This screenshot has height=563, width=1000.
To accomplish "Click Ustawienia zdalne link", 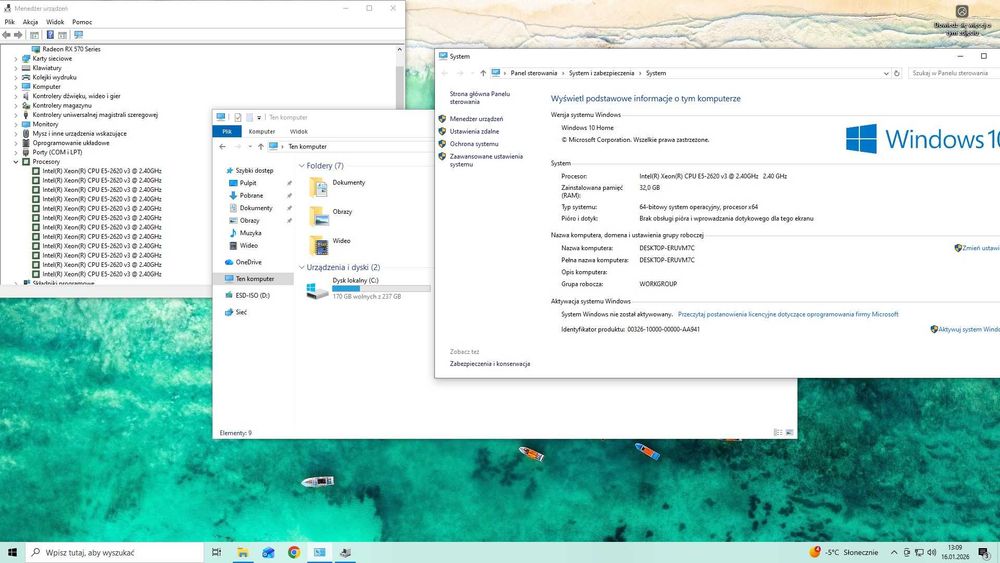I will [x=474, y=131].
